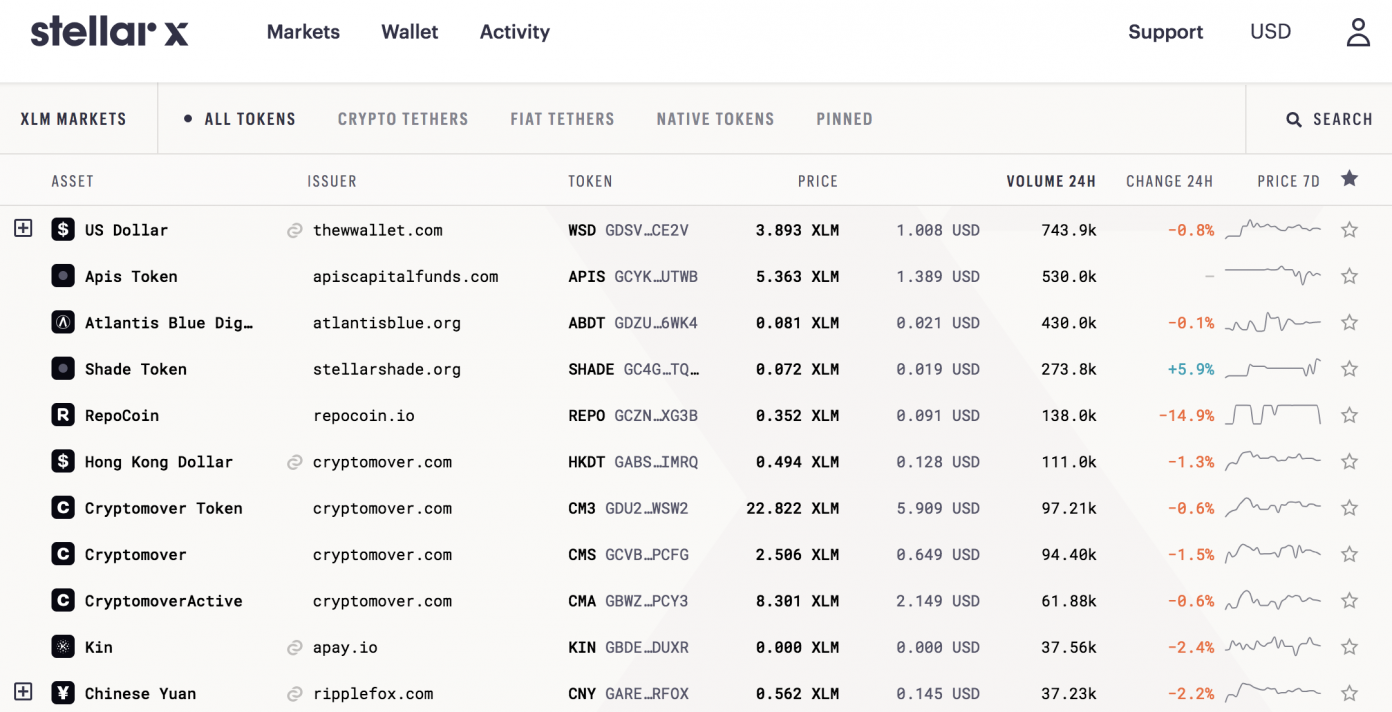Click the +5.9% change value
Viewport: 1392px width, 712px height.
[x=1191, y=369]
